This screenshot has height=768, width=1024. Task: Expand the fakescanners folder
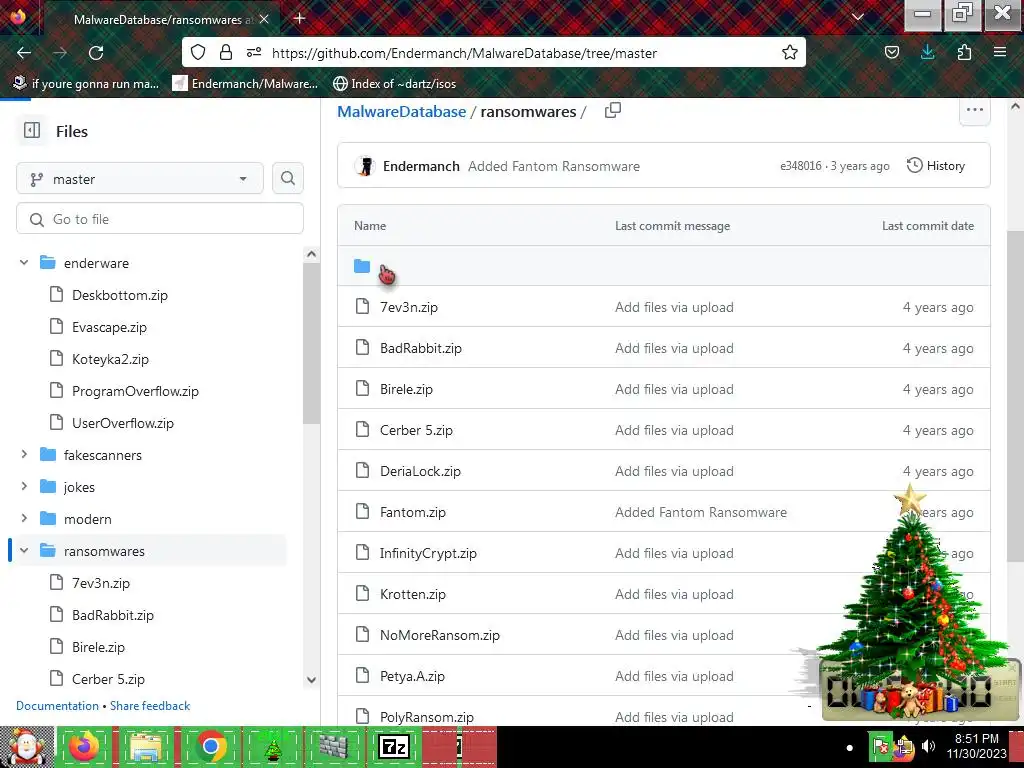pos(24,455)
